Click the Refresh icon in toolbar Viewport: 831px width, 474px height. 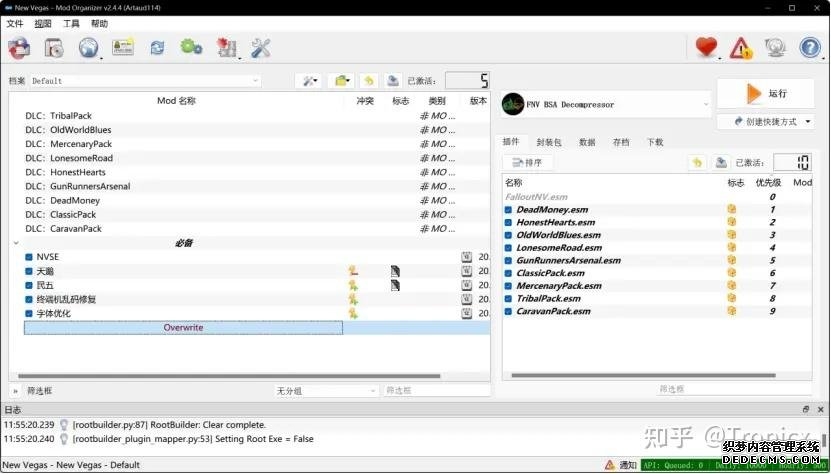click(157, 47)
